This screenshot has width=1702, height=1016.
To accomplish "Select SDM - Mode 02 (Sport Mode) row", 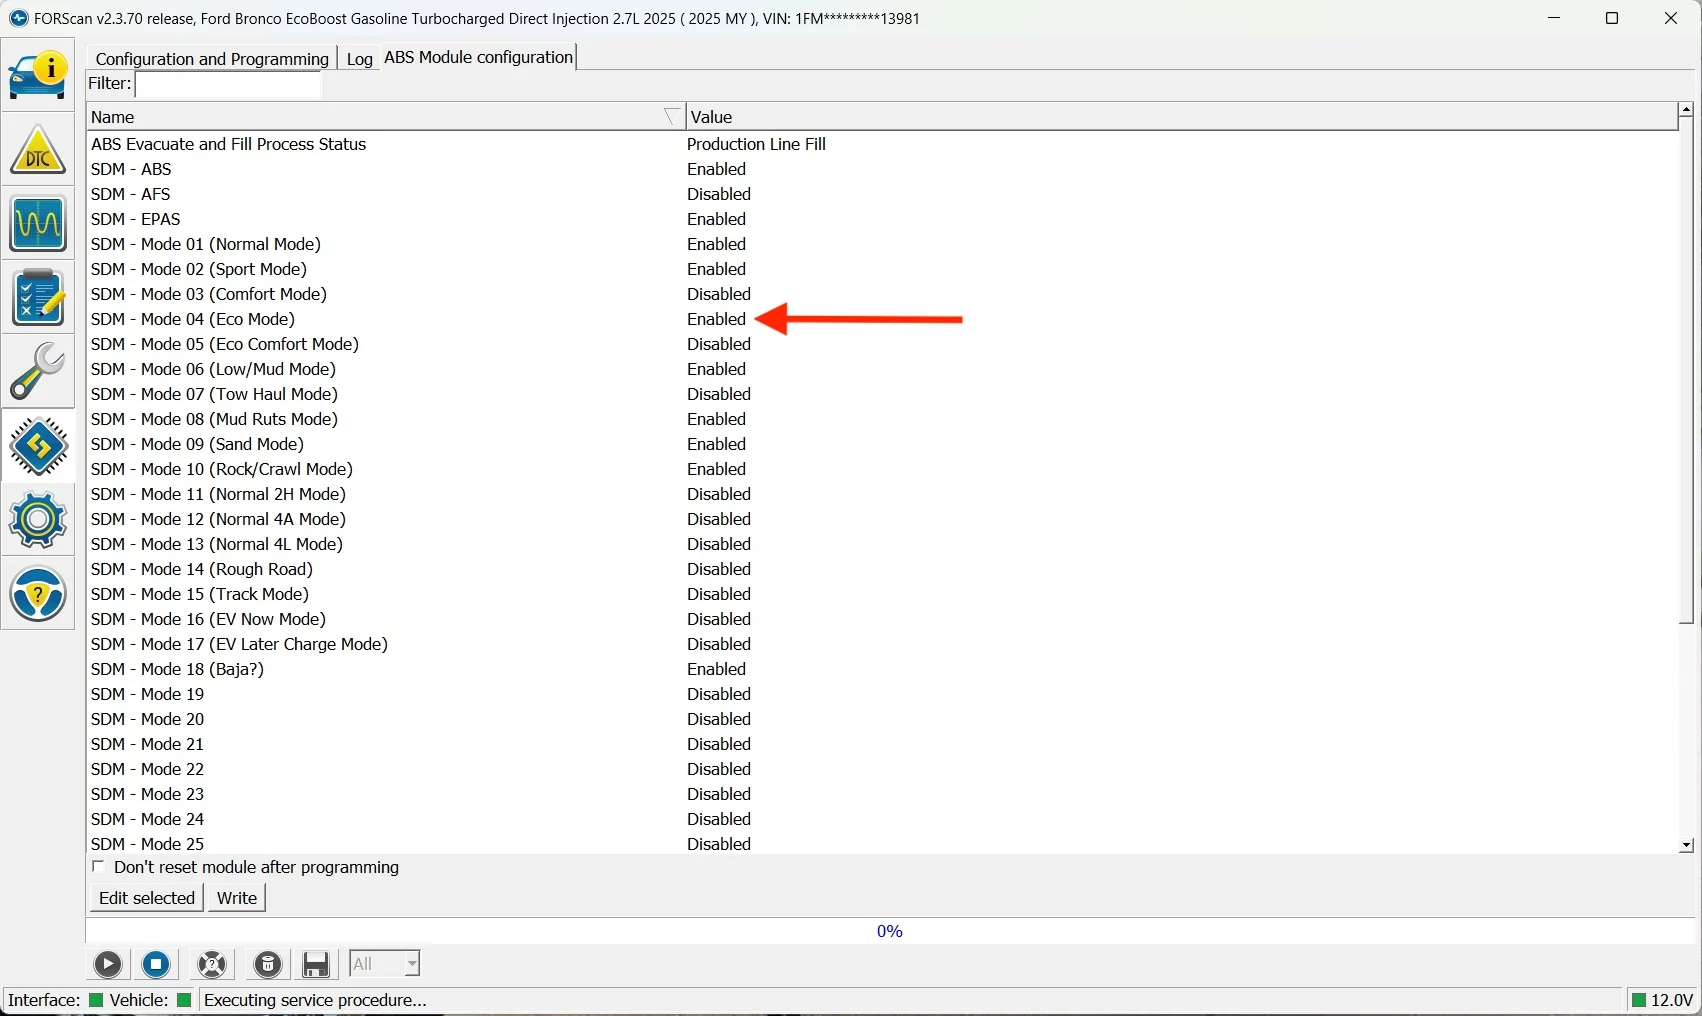I will tap(882, 269).
